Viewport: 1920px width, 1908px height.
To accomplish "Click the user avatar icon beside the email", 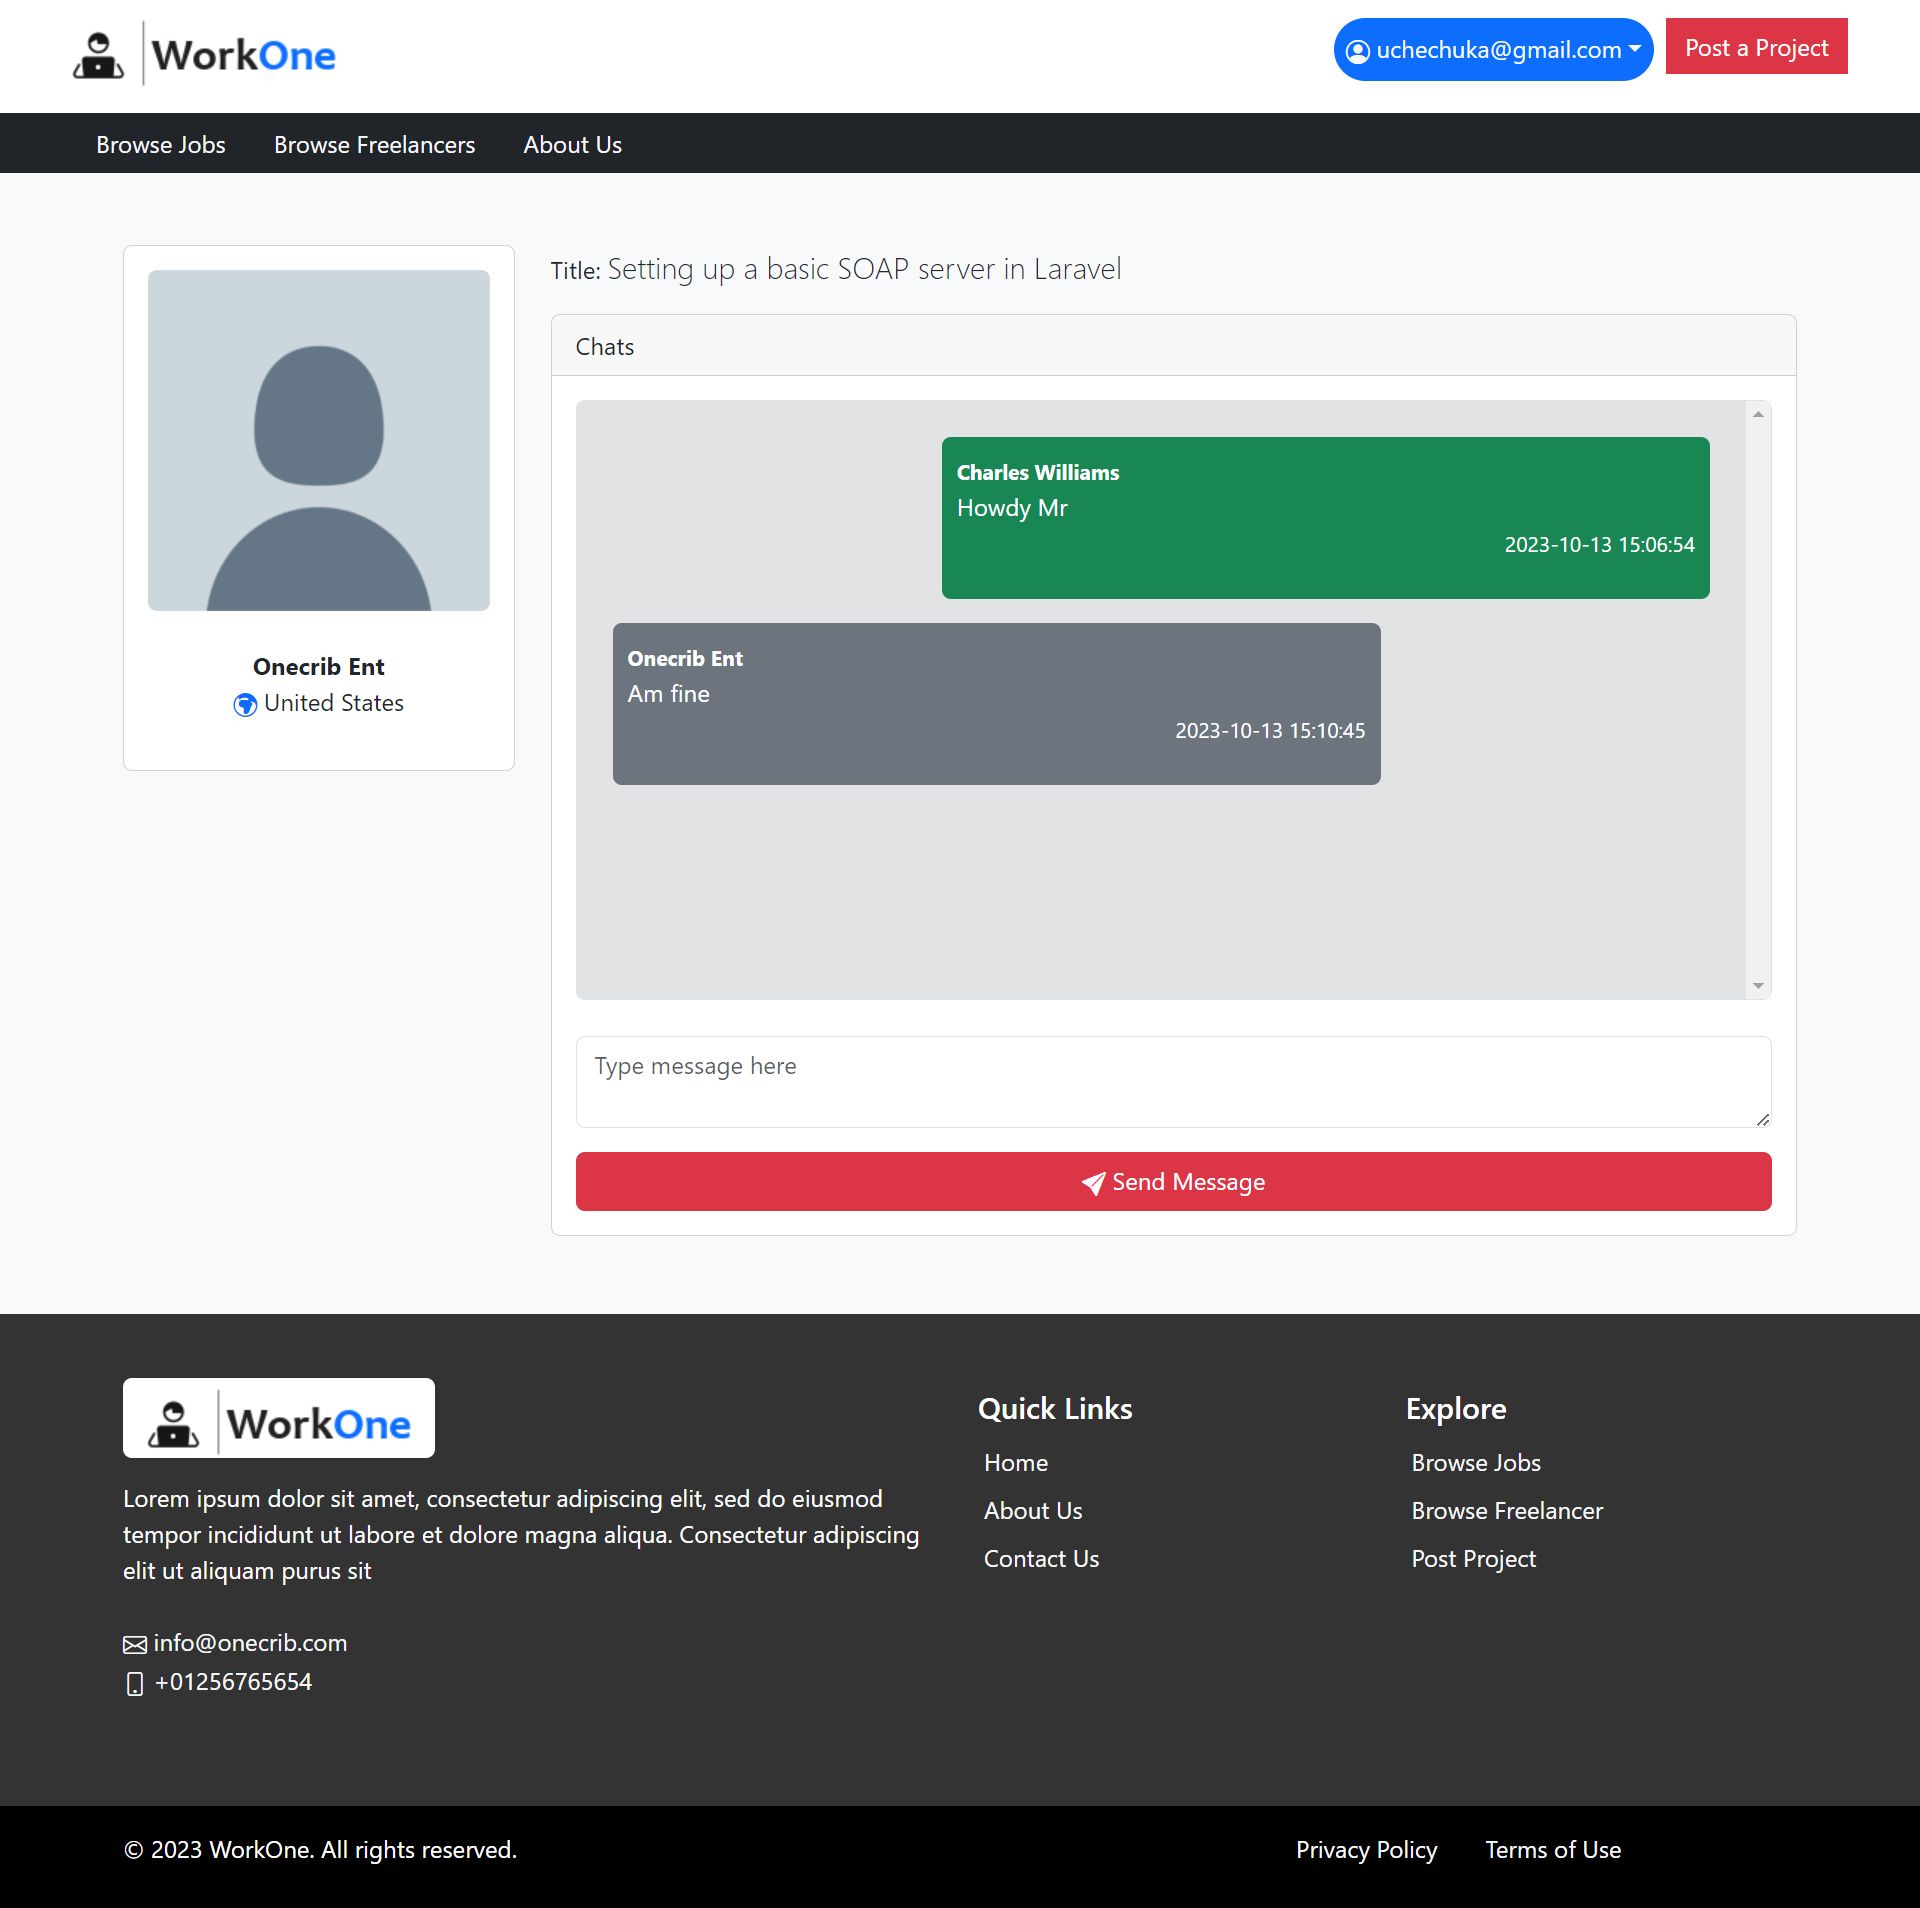I will pos(1357,51).
